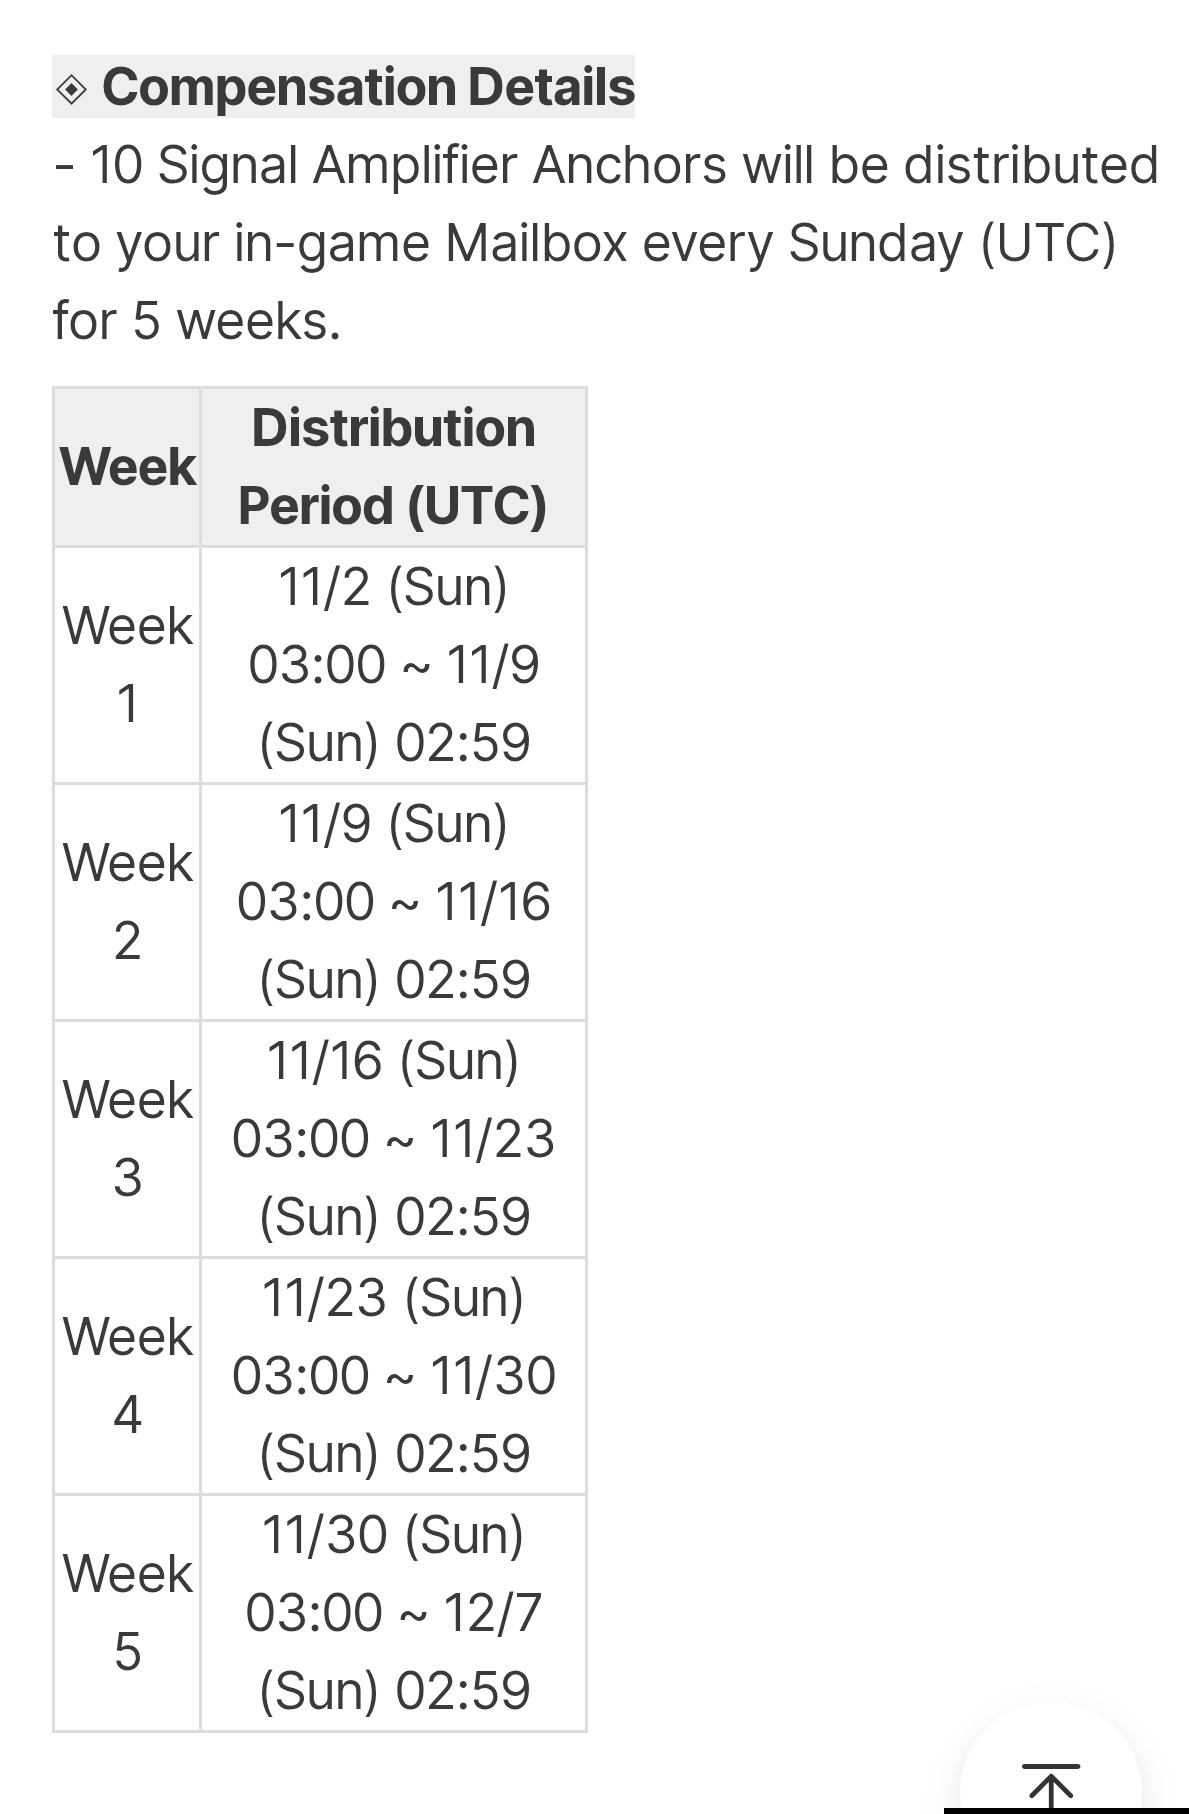Click the Distribution Period (UTC) header

tap(393, 467)
